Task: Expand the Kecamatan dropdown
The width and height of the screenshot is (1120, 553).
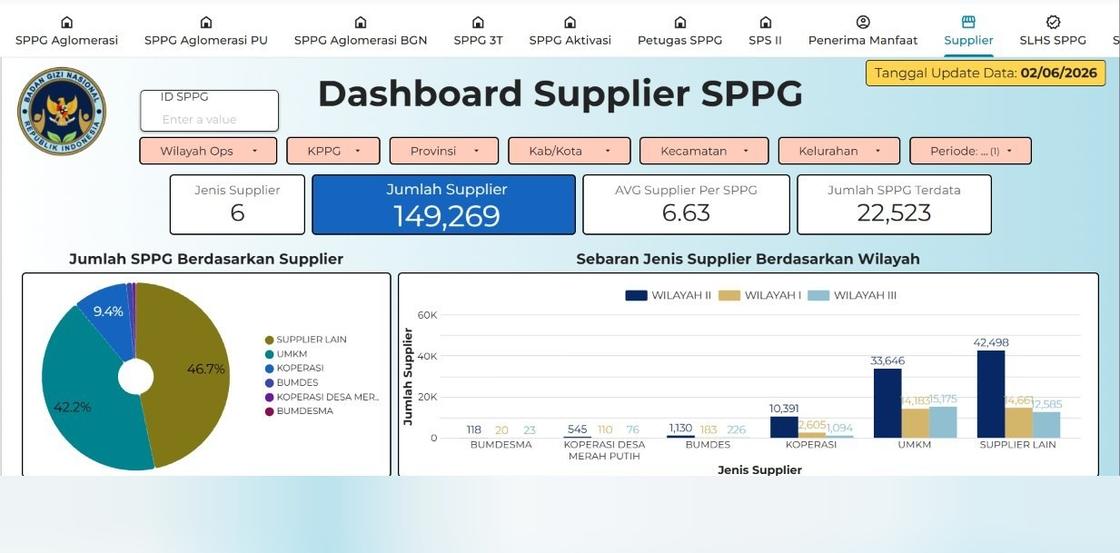Action: pos(704,151)
